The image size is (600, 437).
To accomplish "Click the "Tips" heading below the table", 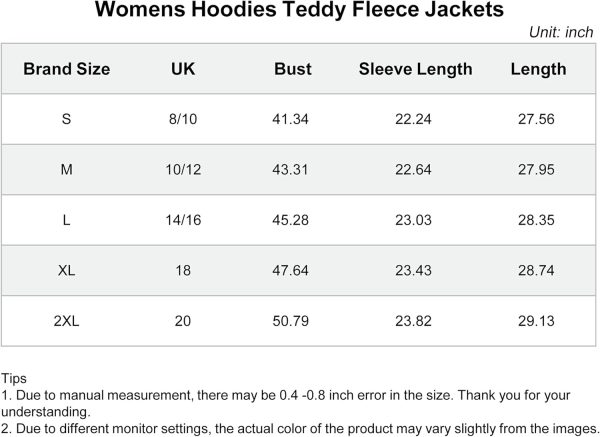I will click(x=14, y=380).
